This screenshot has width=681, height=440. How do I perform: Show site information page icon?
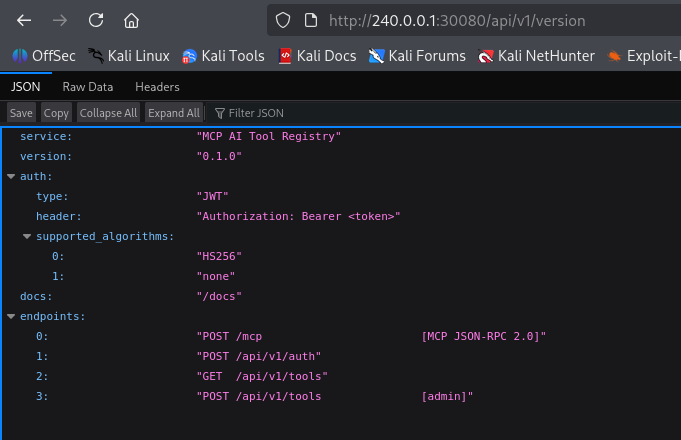(x=311, y=20)
